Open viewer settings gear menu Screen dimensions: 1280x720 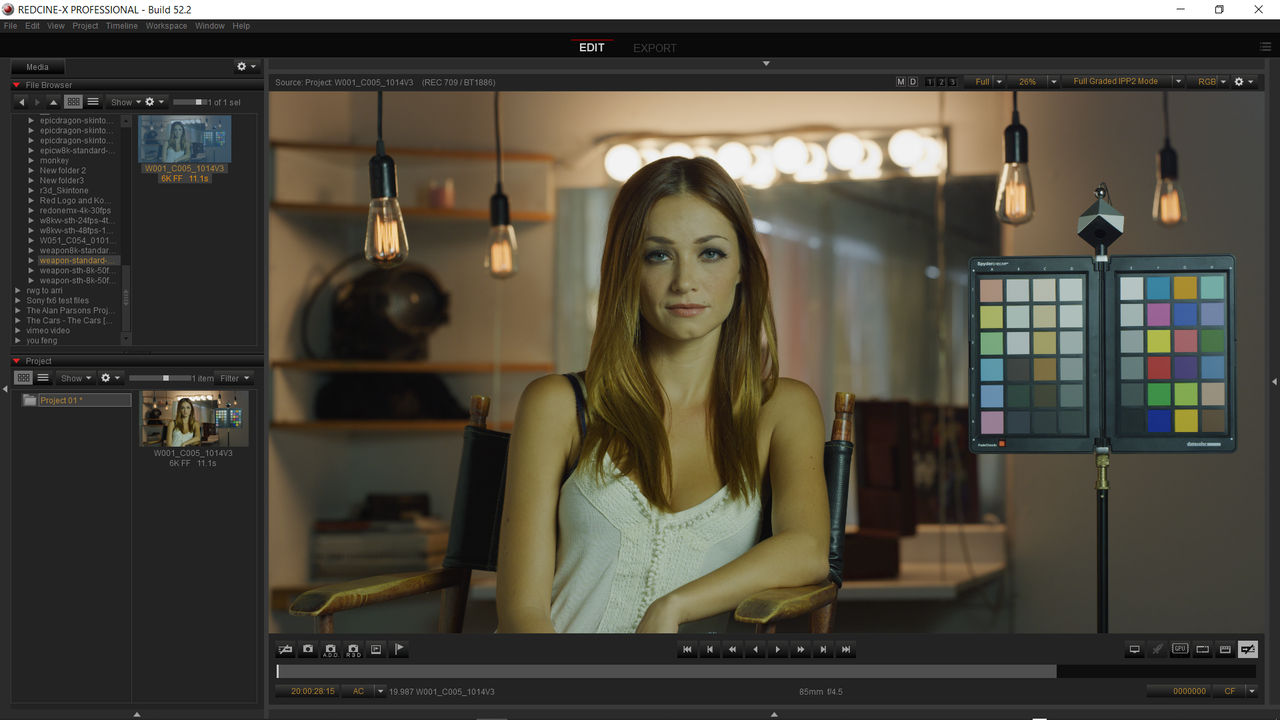click(x=1244, y=82)
